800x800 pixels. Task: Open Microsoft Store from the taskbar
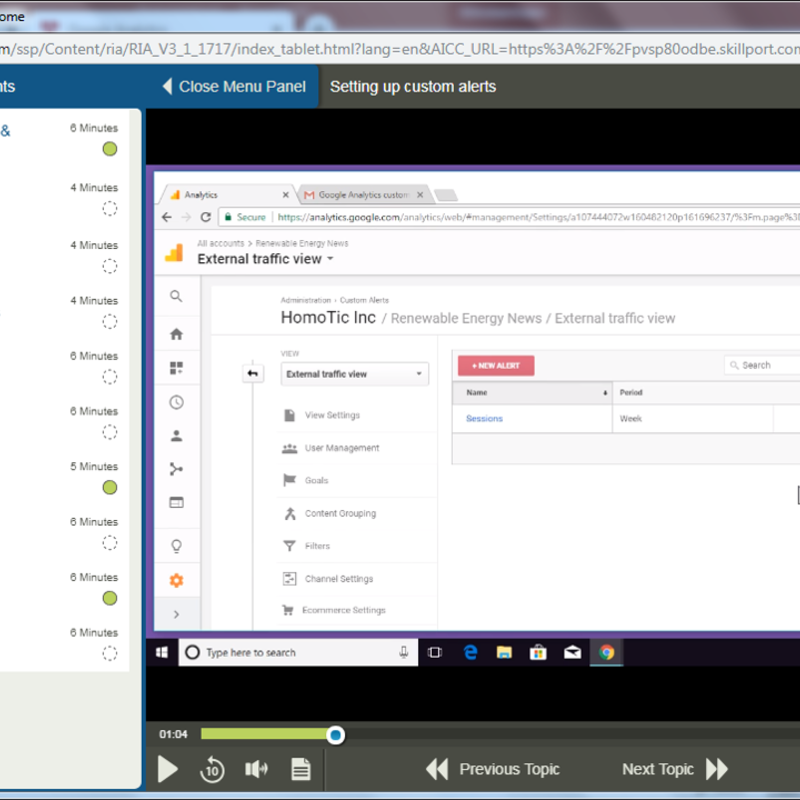coord(538,653)
